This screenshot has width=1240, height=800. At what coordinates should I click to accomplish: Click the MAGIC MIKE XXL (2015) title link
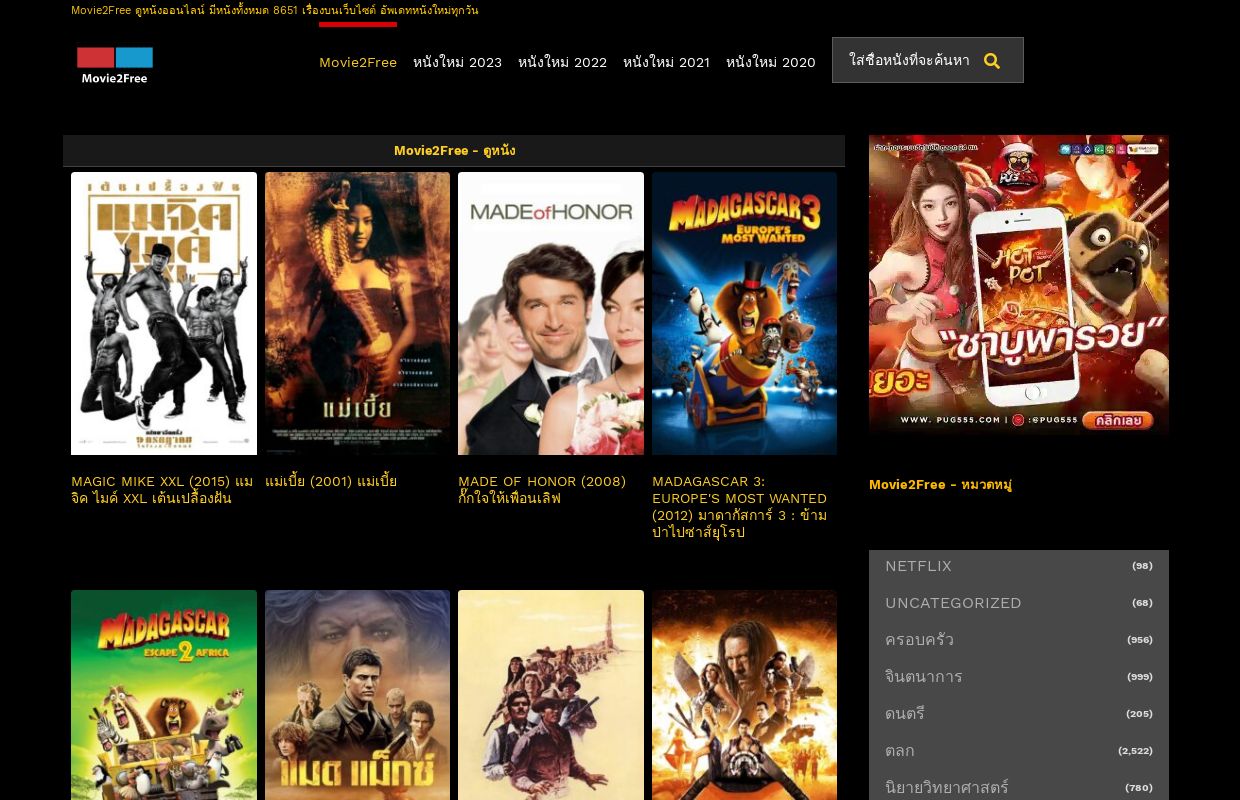(x=162, y=490)
